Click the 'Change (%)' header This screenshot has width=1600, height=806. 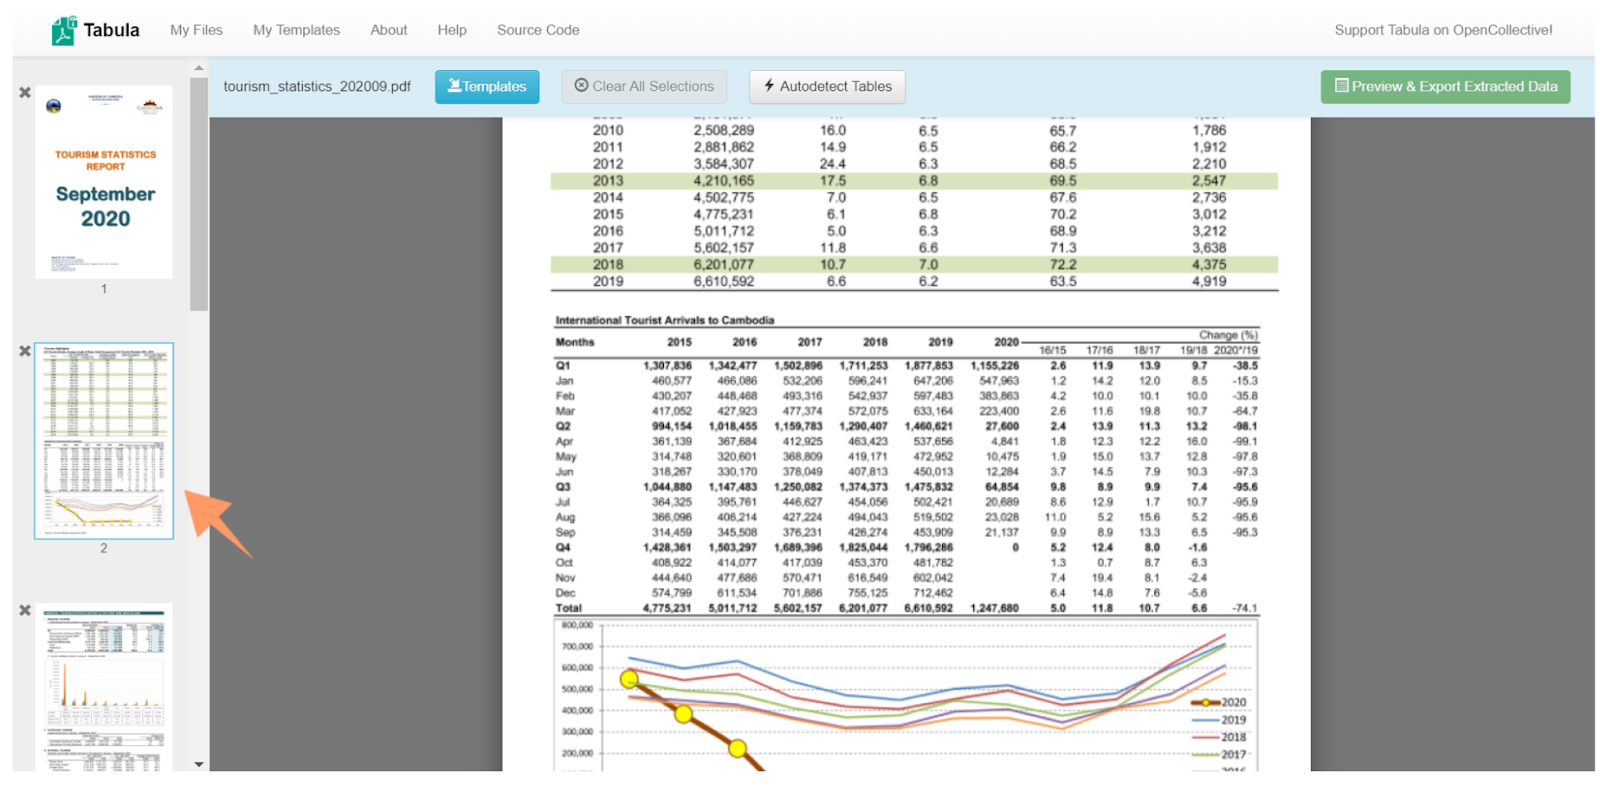click(1228, 335)
